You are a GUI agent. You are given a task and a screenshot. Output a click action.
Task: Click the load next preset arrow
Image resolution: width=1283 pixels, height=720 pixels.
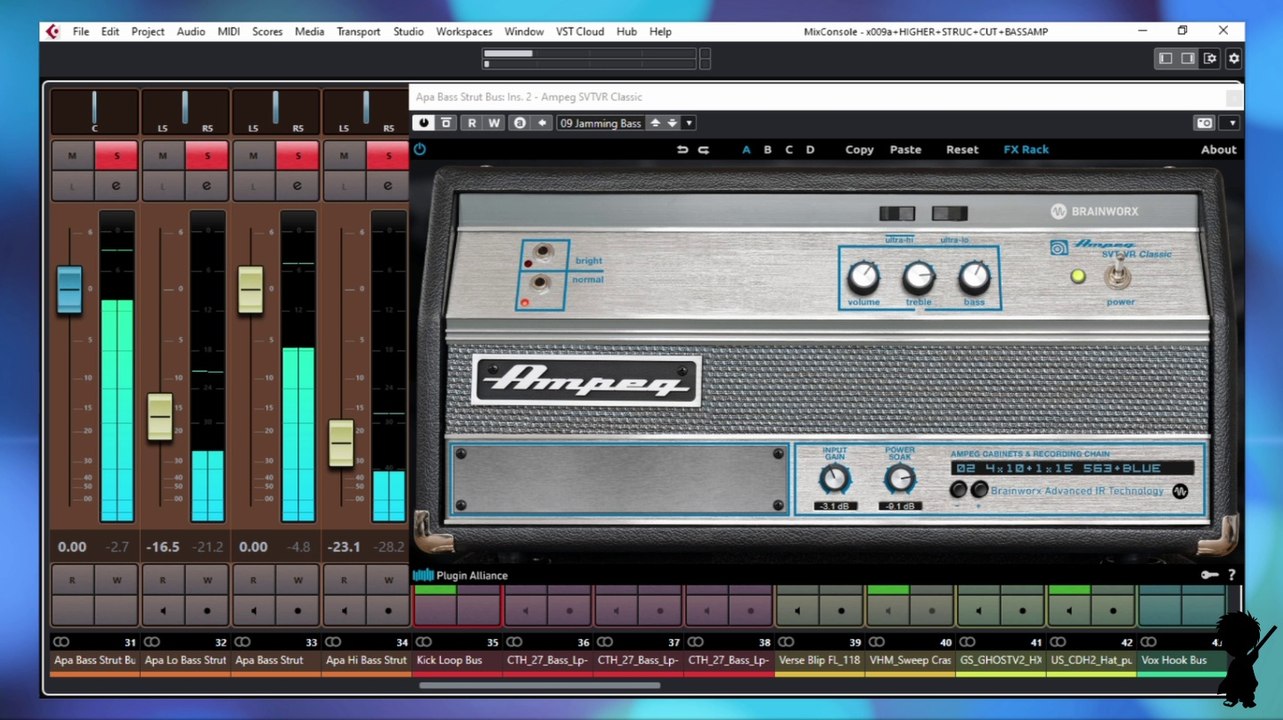pyautogui.click(x=673, y=123)
